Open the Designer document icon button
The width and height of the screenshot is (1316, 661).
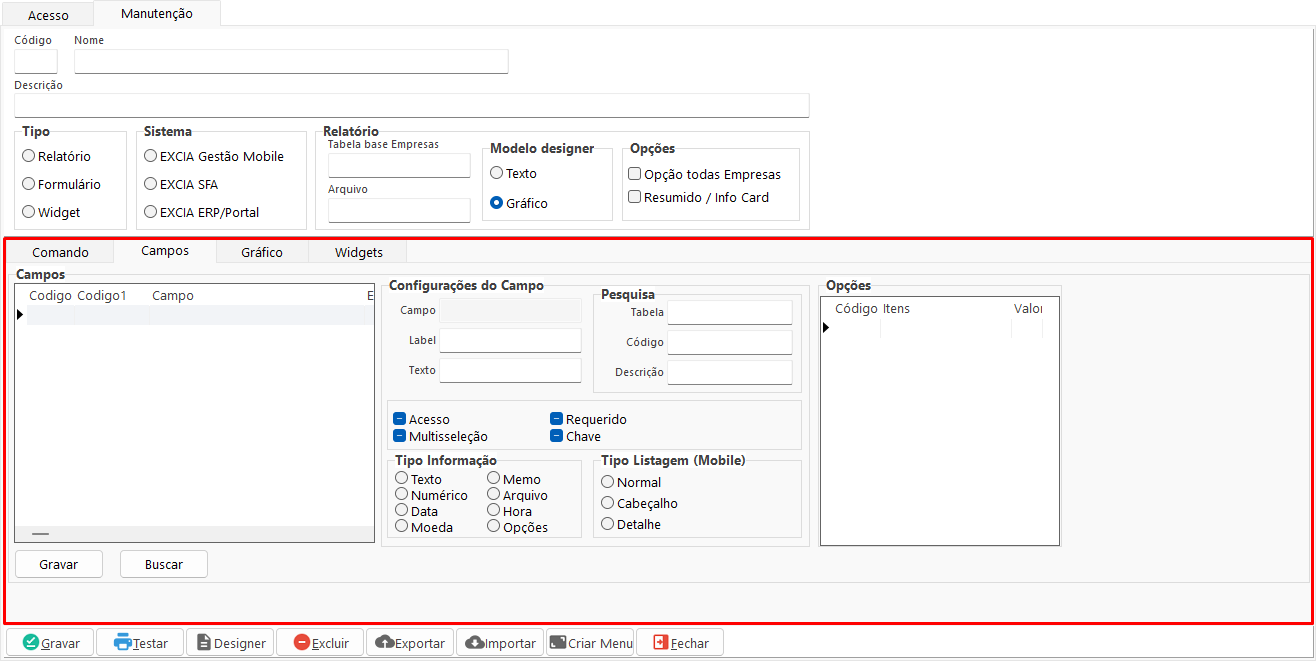pos(203,643)
